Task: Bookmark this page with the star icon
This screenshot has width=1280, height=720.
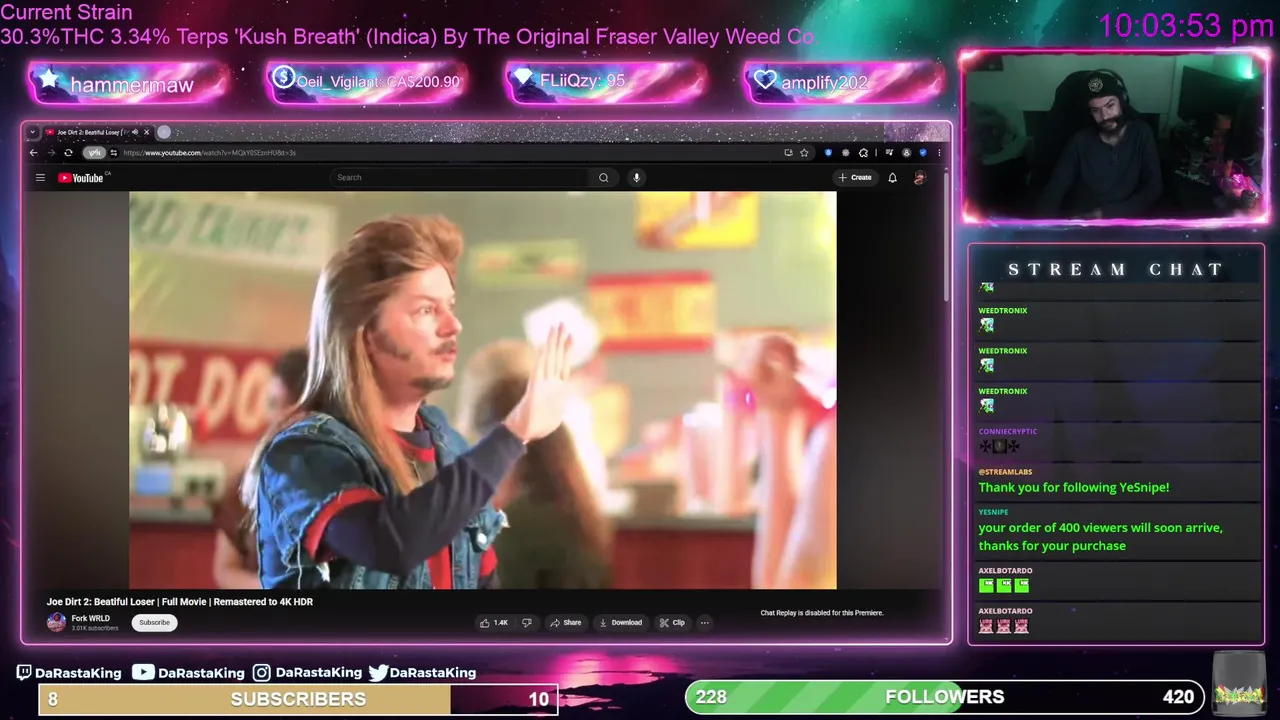Action: (804, 153)
